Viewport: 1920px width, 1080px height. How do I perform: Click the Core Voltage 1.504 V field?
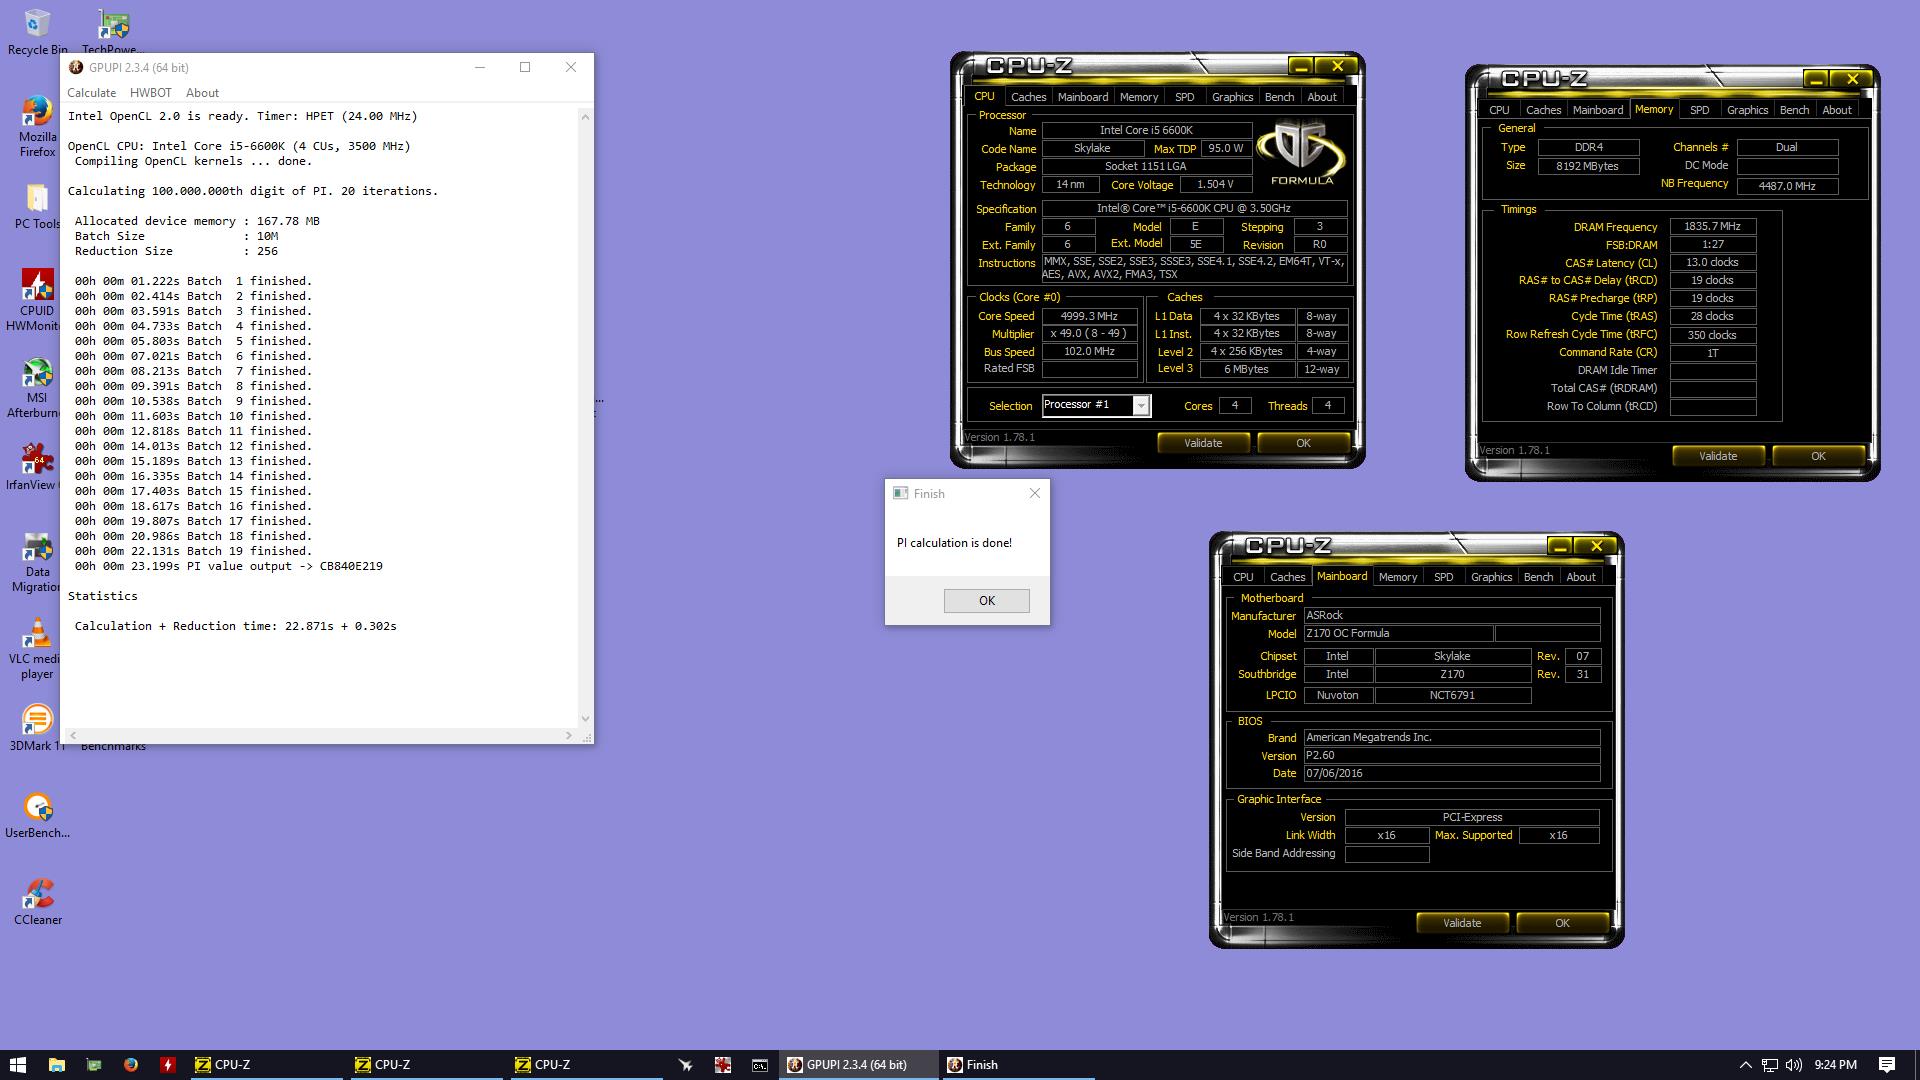coord(1215,185)
